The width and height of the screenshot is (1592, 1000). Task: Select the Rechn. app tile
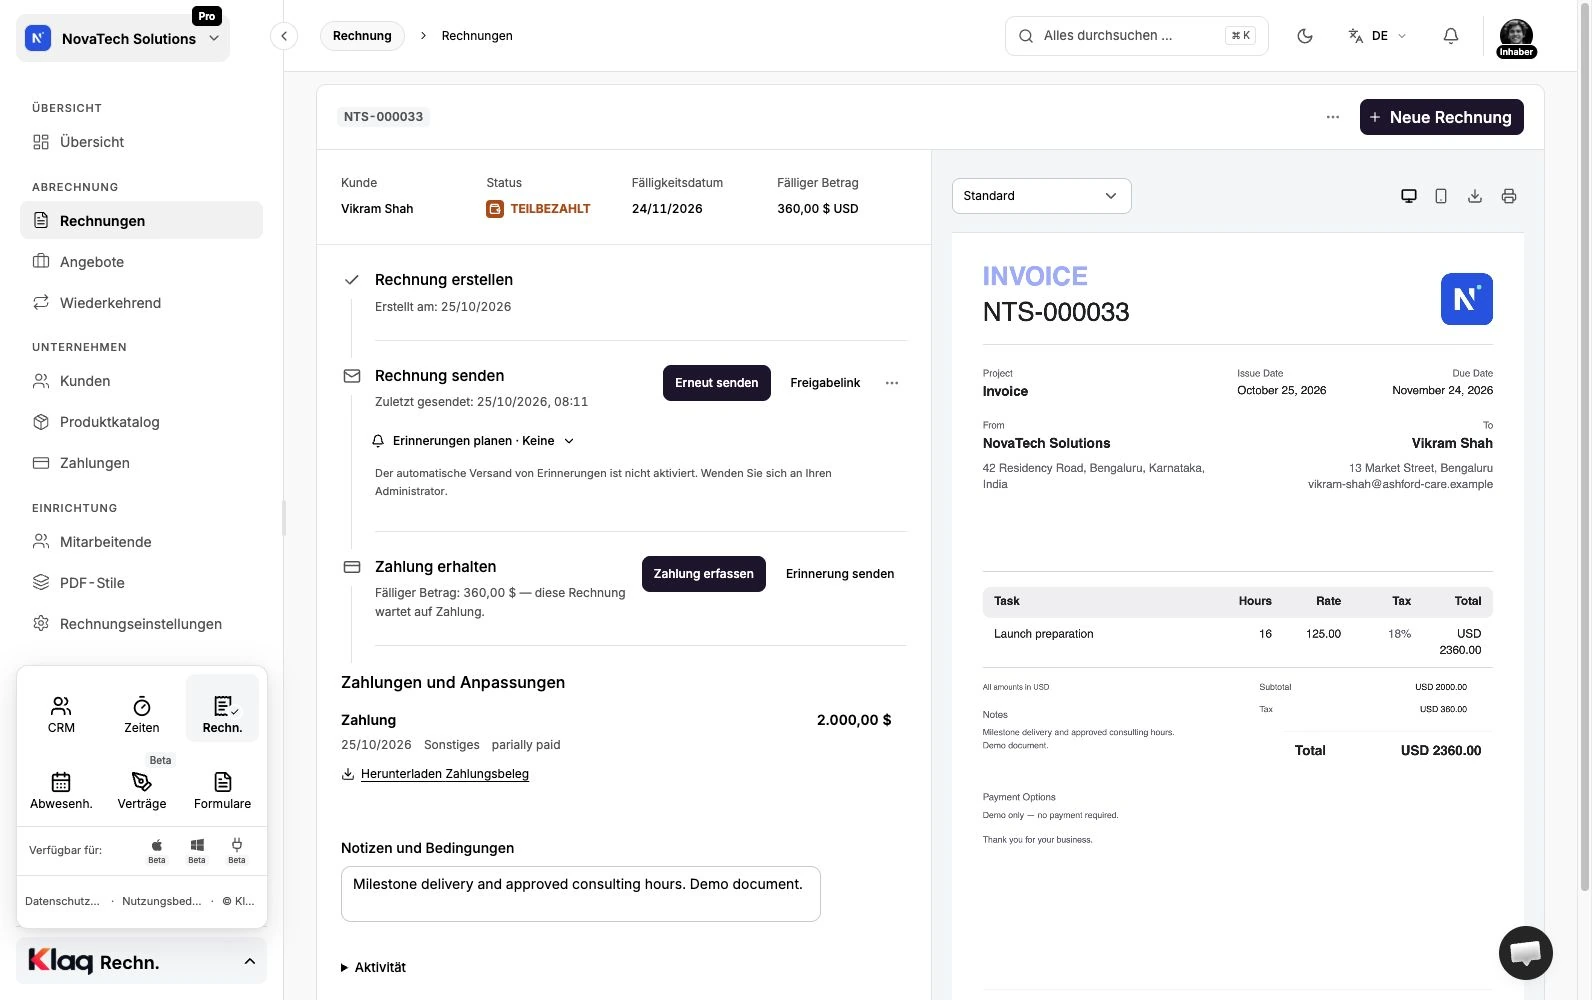[x=222, y=708]
